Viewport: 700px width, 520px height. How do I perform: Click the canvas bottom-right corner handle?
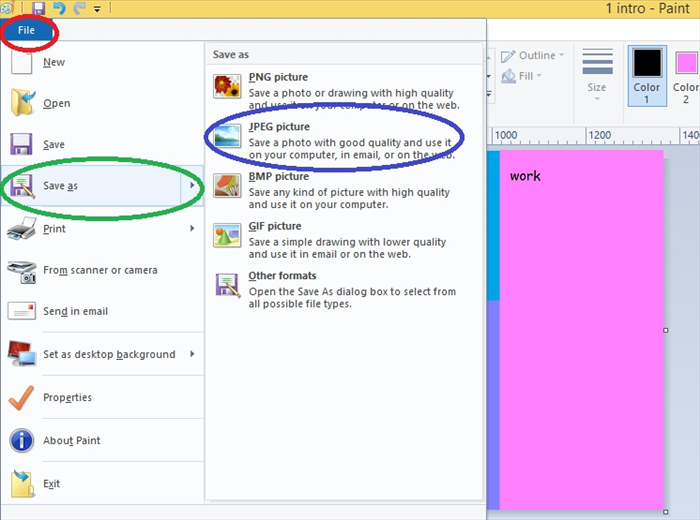pyautogui.click(x=666, y=512)
